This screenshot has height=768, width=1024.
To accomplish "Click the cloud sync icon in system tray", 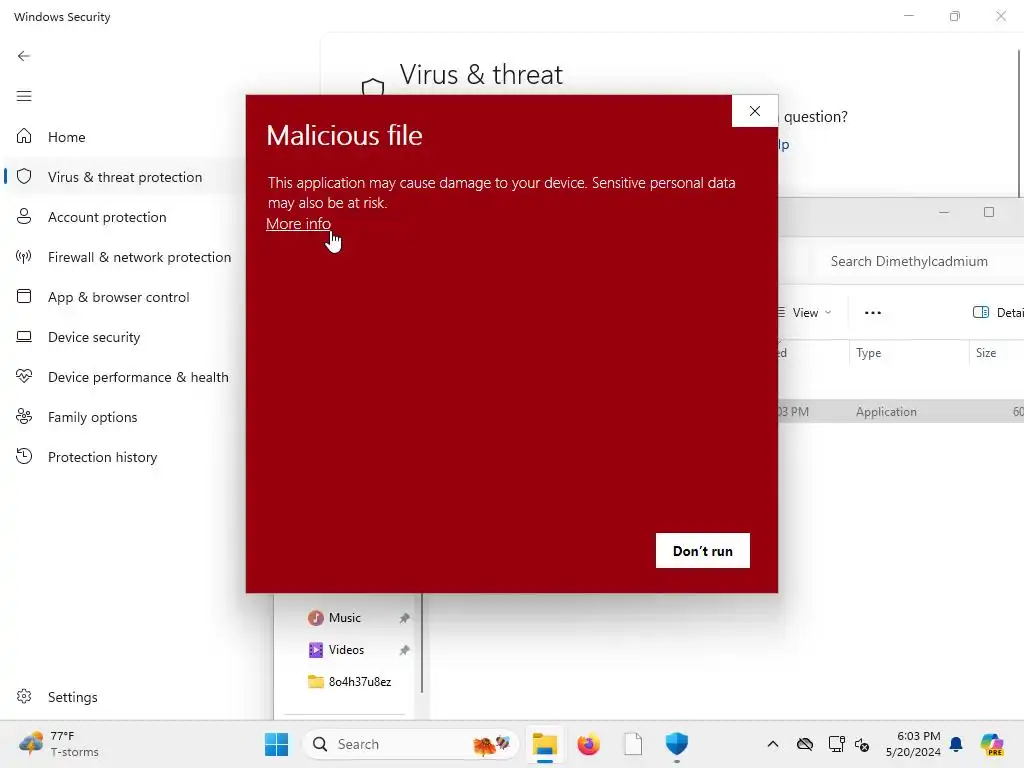I will [x=805, y=744].
